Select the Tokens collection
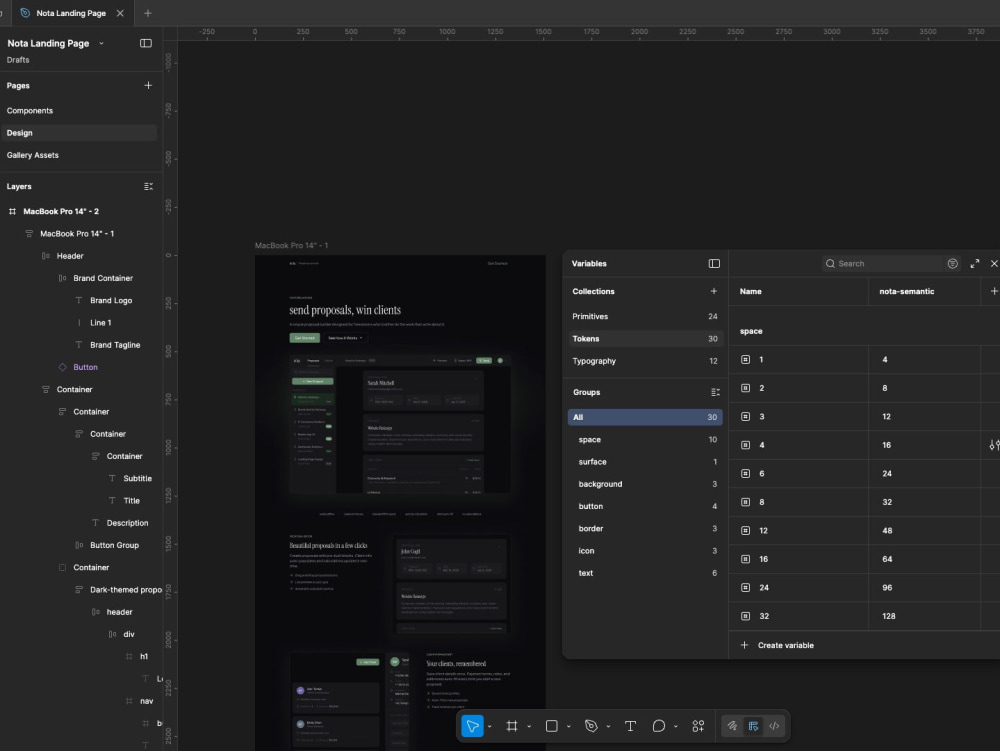Screen dimensions: 1000x751 pyautogui.click(x=645, y=339)
